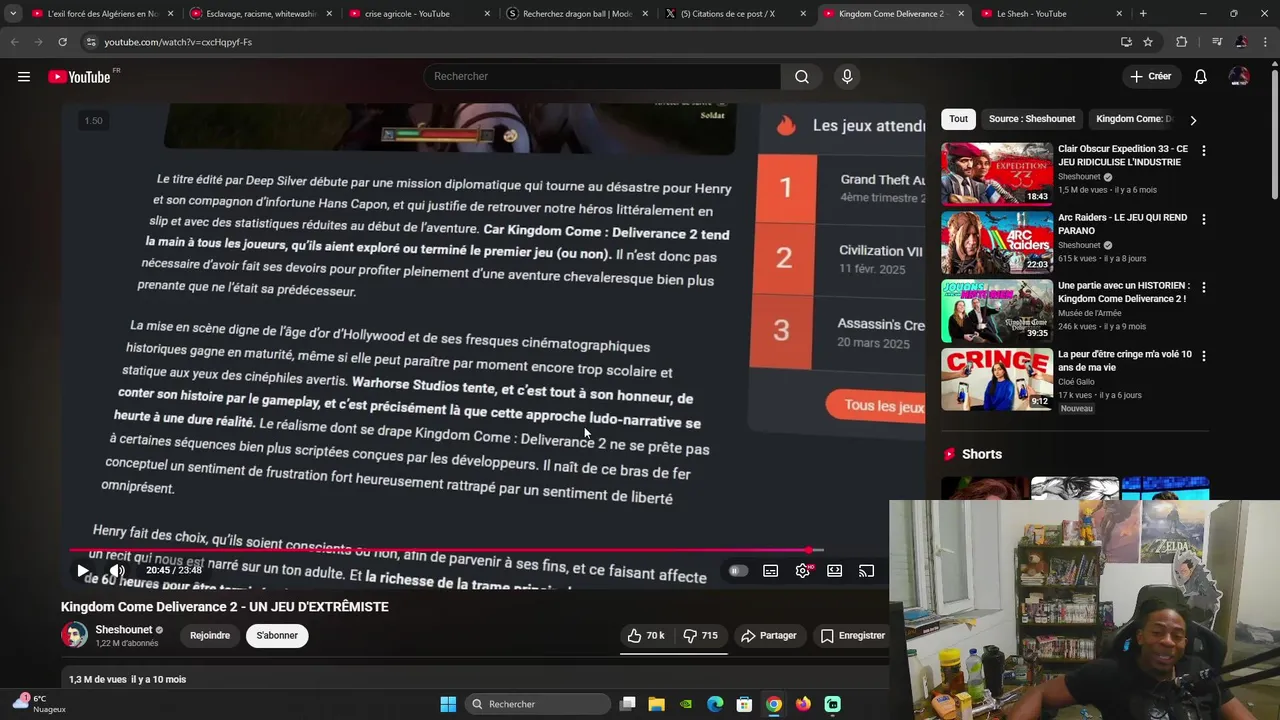Open the HISTORIEN Kingdom Come video thumbnail
Viewport: 1280px width, 720px height.
(997, 310)
